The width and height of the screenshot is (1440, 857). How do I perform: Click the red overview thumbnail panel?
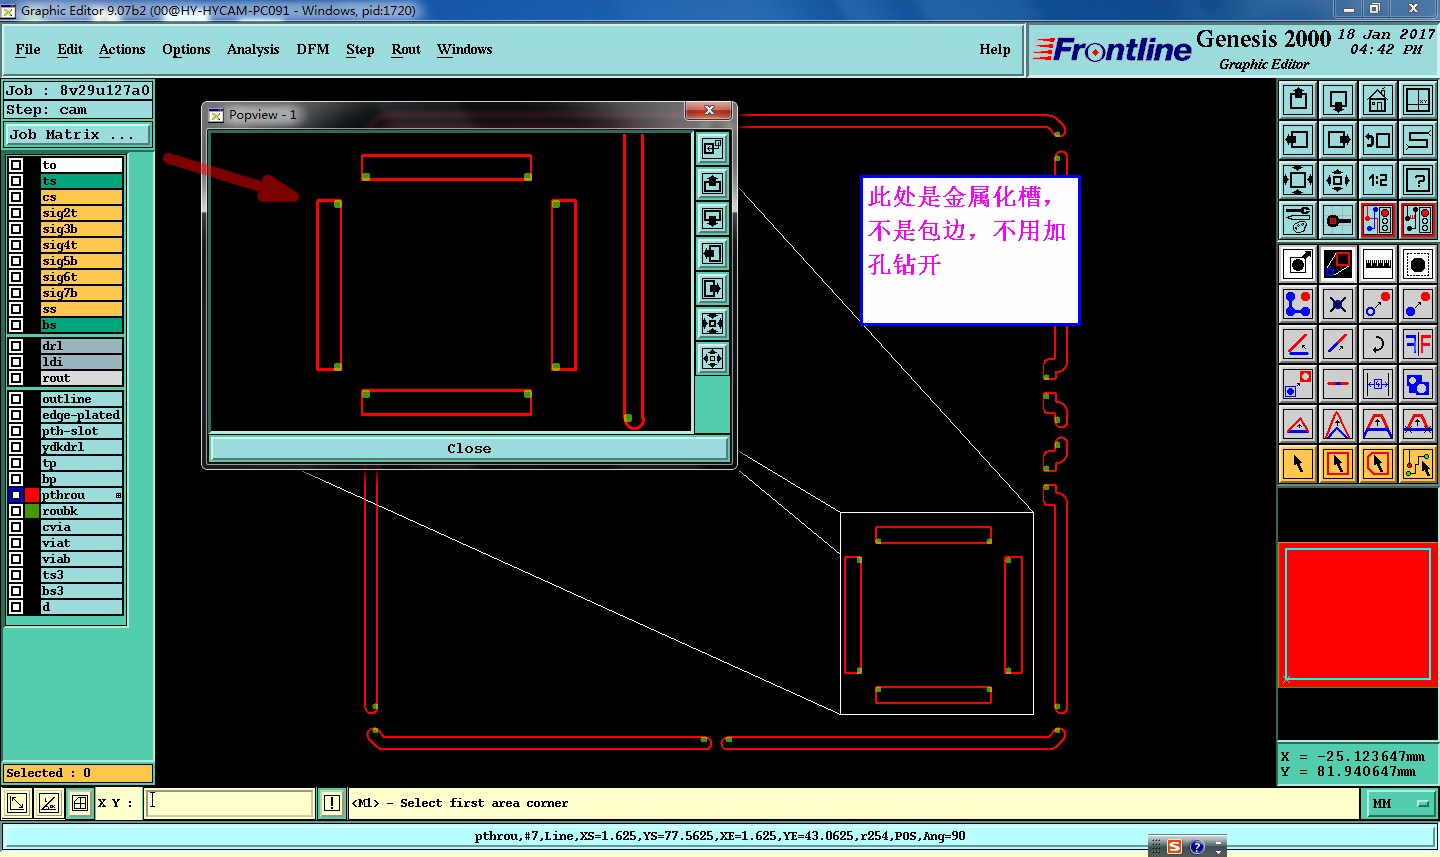[x=1358, y=614]
